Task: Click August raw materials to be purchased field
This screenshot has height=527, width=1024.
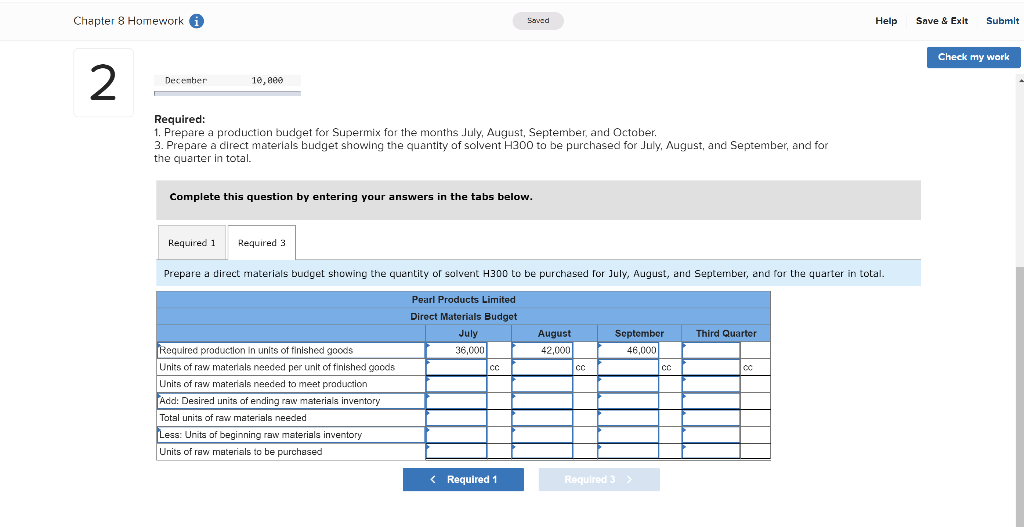Action: click(543, 451)
